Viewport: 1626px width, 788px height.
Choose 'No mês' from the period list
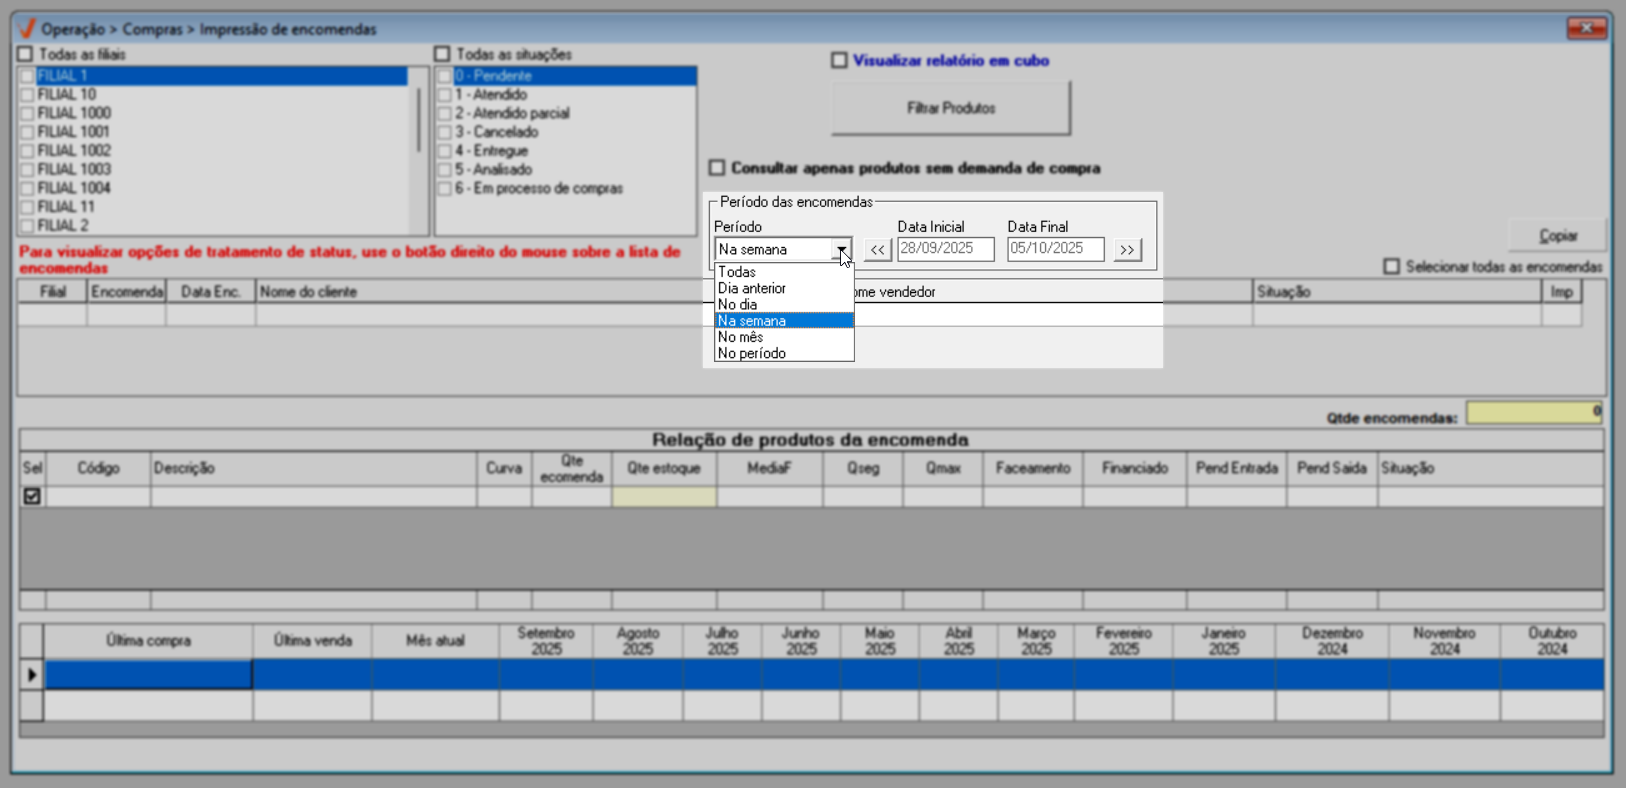[x=741, y=337]
